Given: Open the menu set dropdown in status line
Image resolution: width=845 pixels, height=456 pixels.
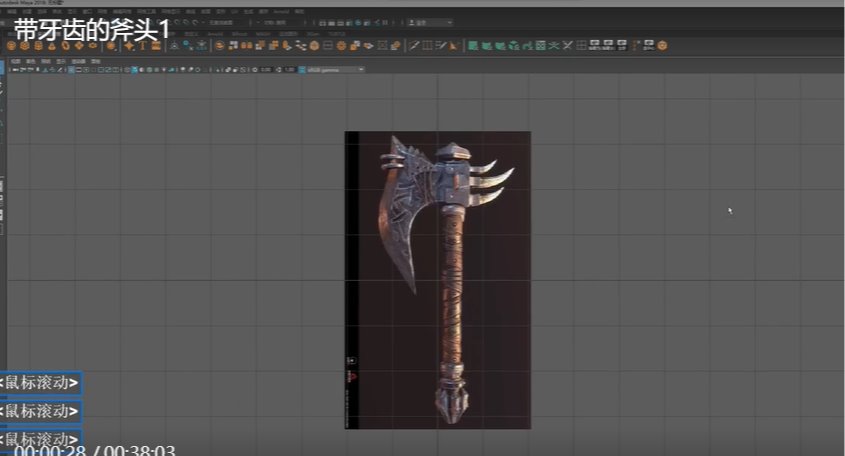Looking at the screenshot, I should click(30, 21).
